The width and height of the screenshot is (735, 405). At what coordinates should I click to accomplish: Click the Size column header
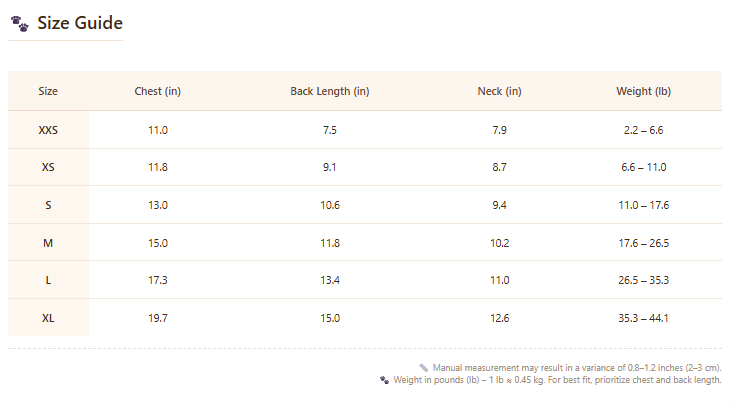[x=48, y=91]
